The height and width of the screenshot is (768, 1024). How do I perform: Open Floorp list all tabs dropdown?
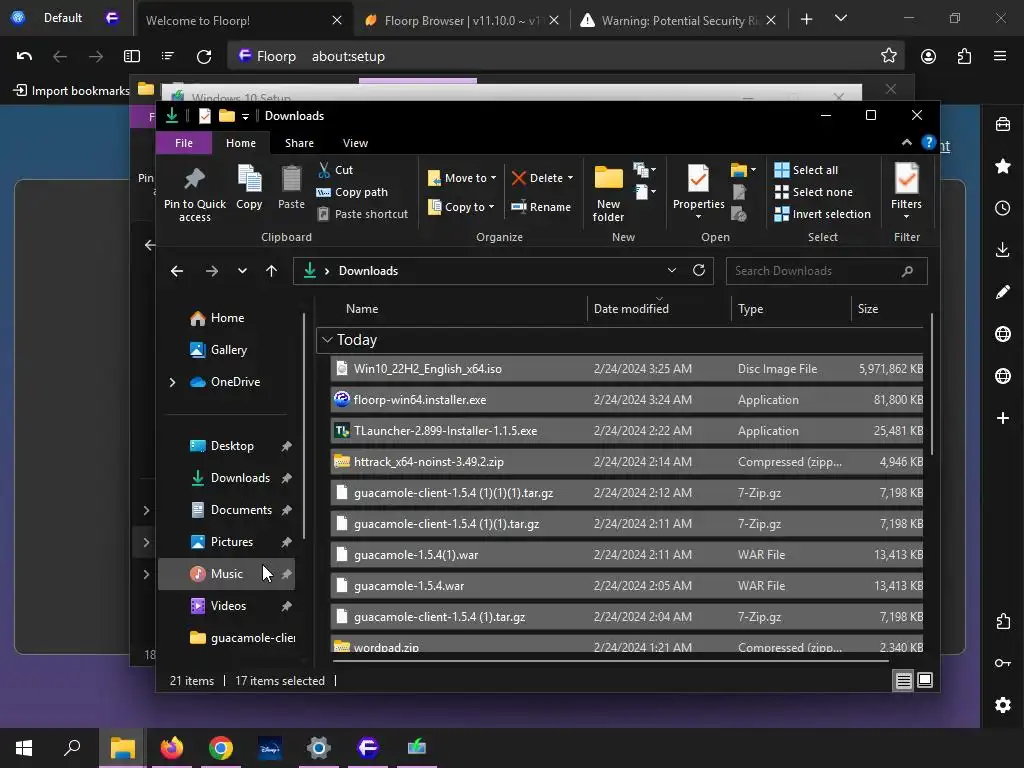tap(841, 18)
